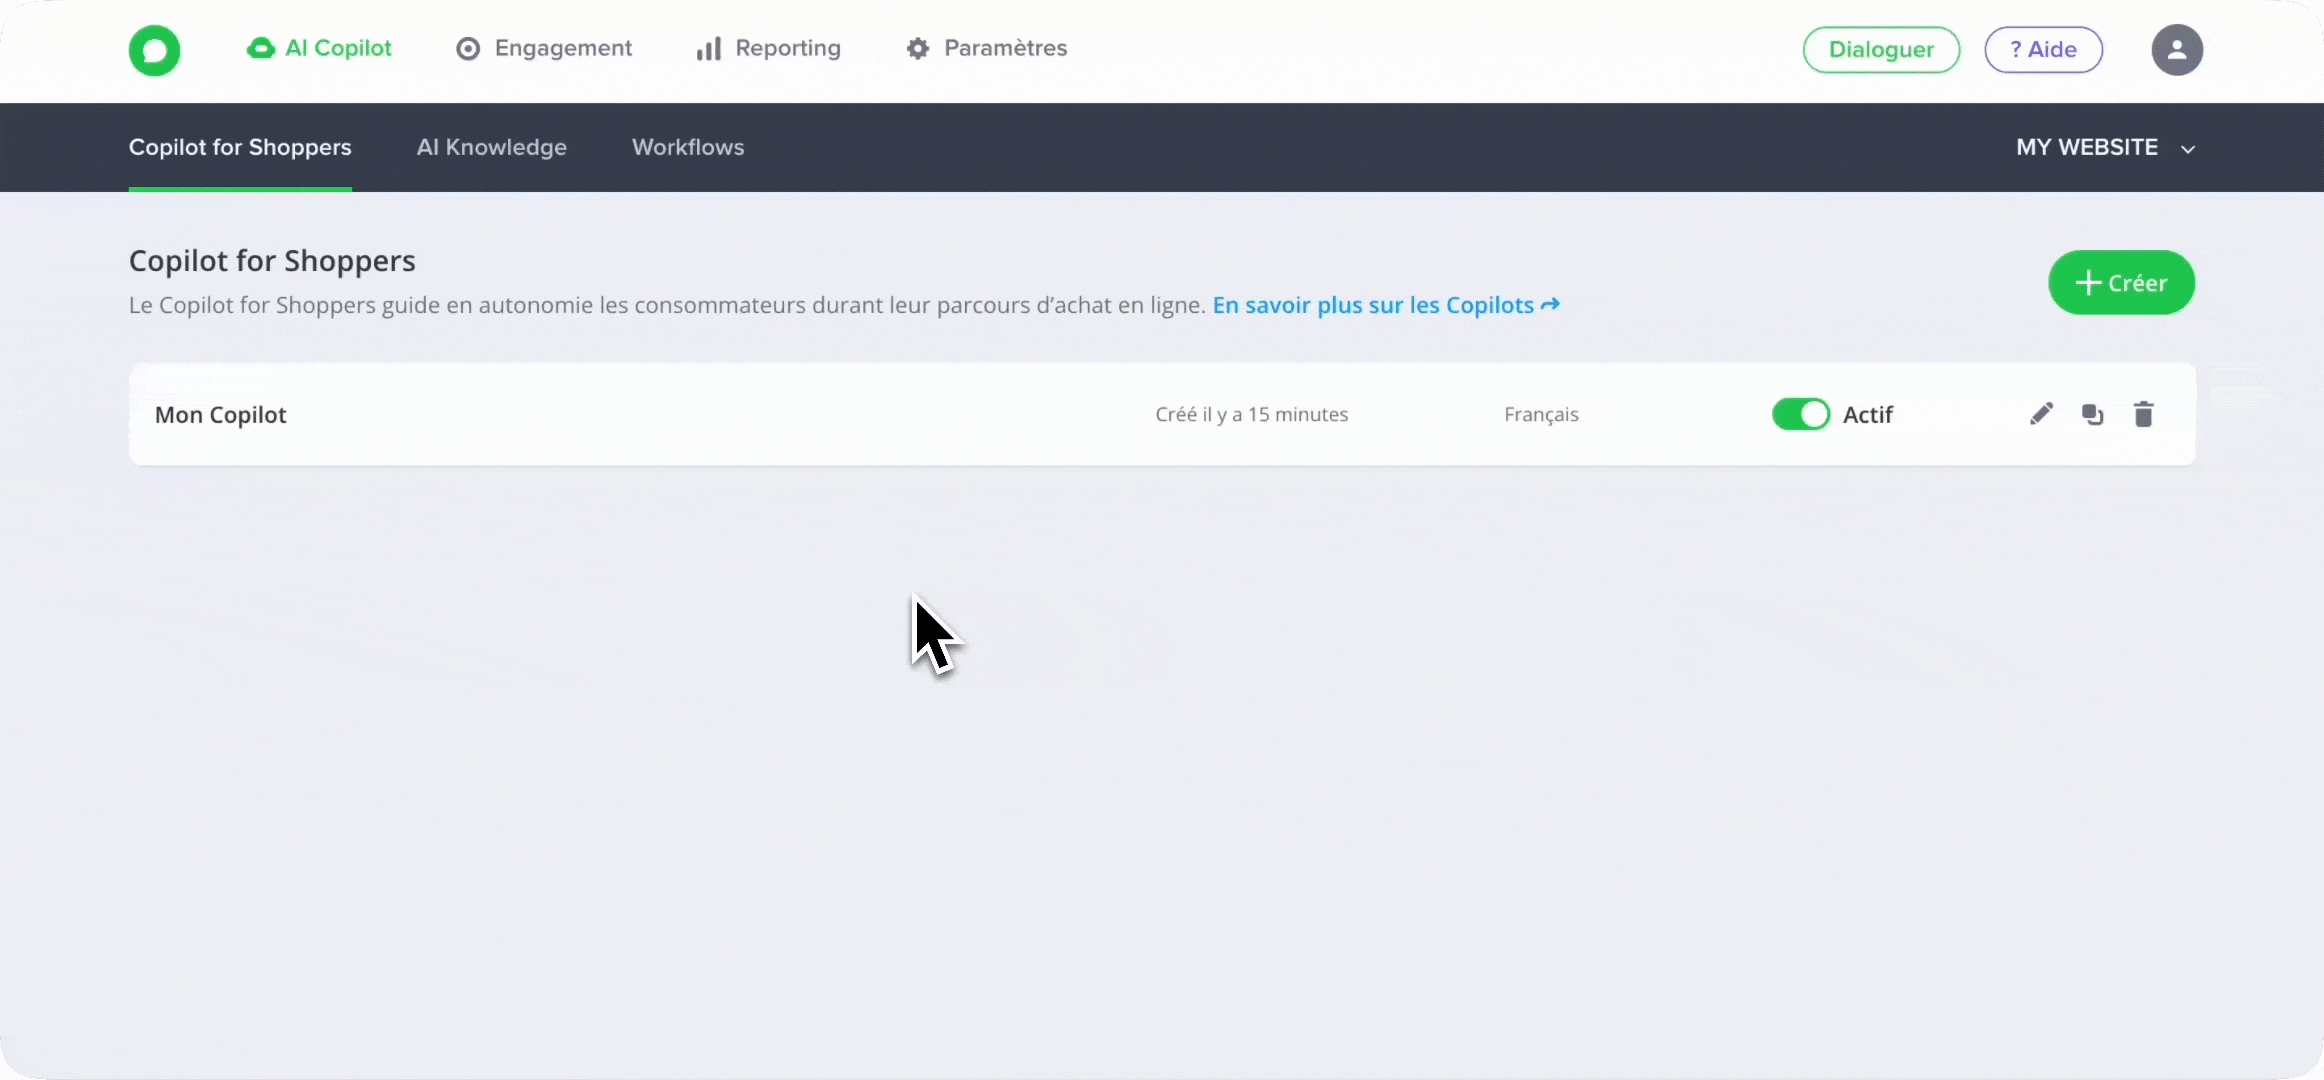Click the Reporting bar chart icon
Image resolution: width=2324 pixels, height=1080 pixels.
(708, 49)
